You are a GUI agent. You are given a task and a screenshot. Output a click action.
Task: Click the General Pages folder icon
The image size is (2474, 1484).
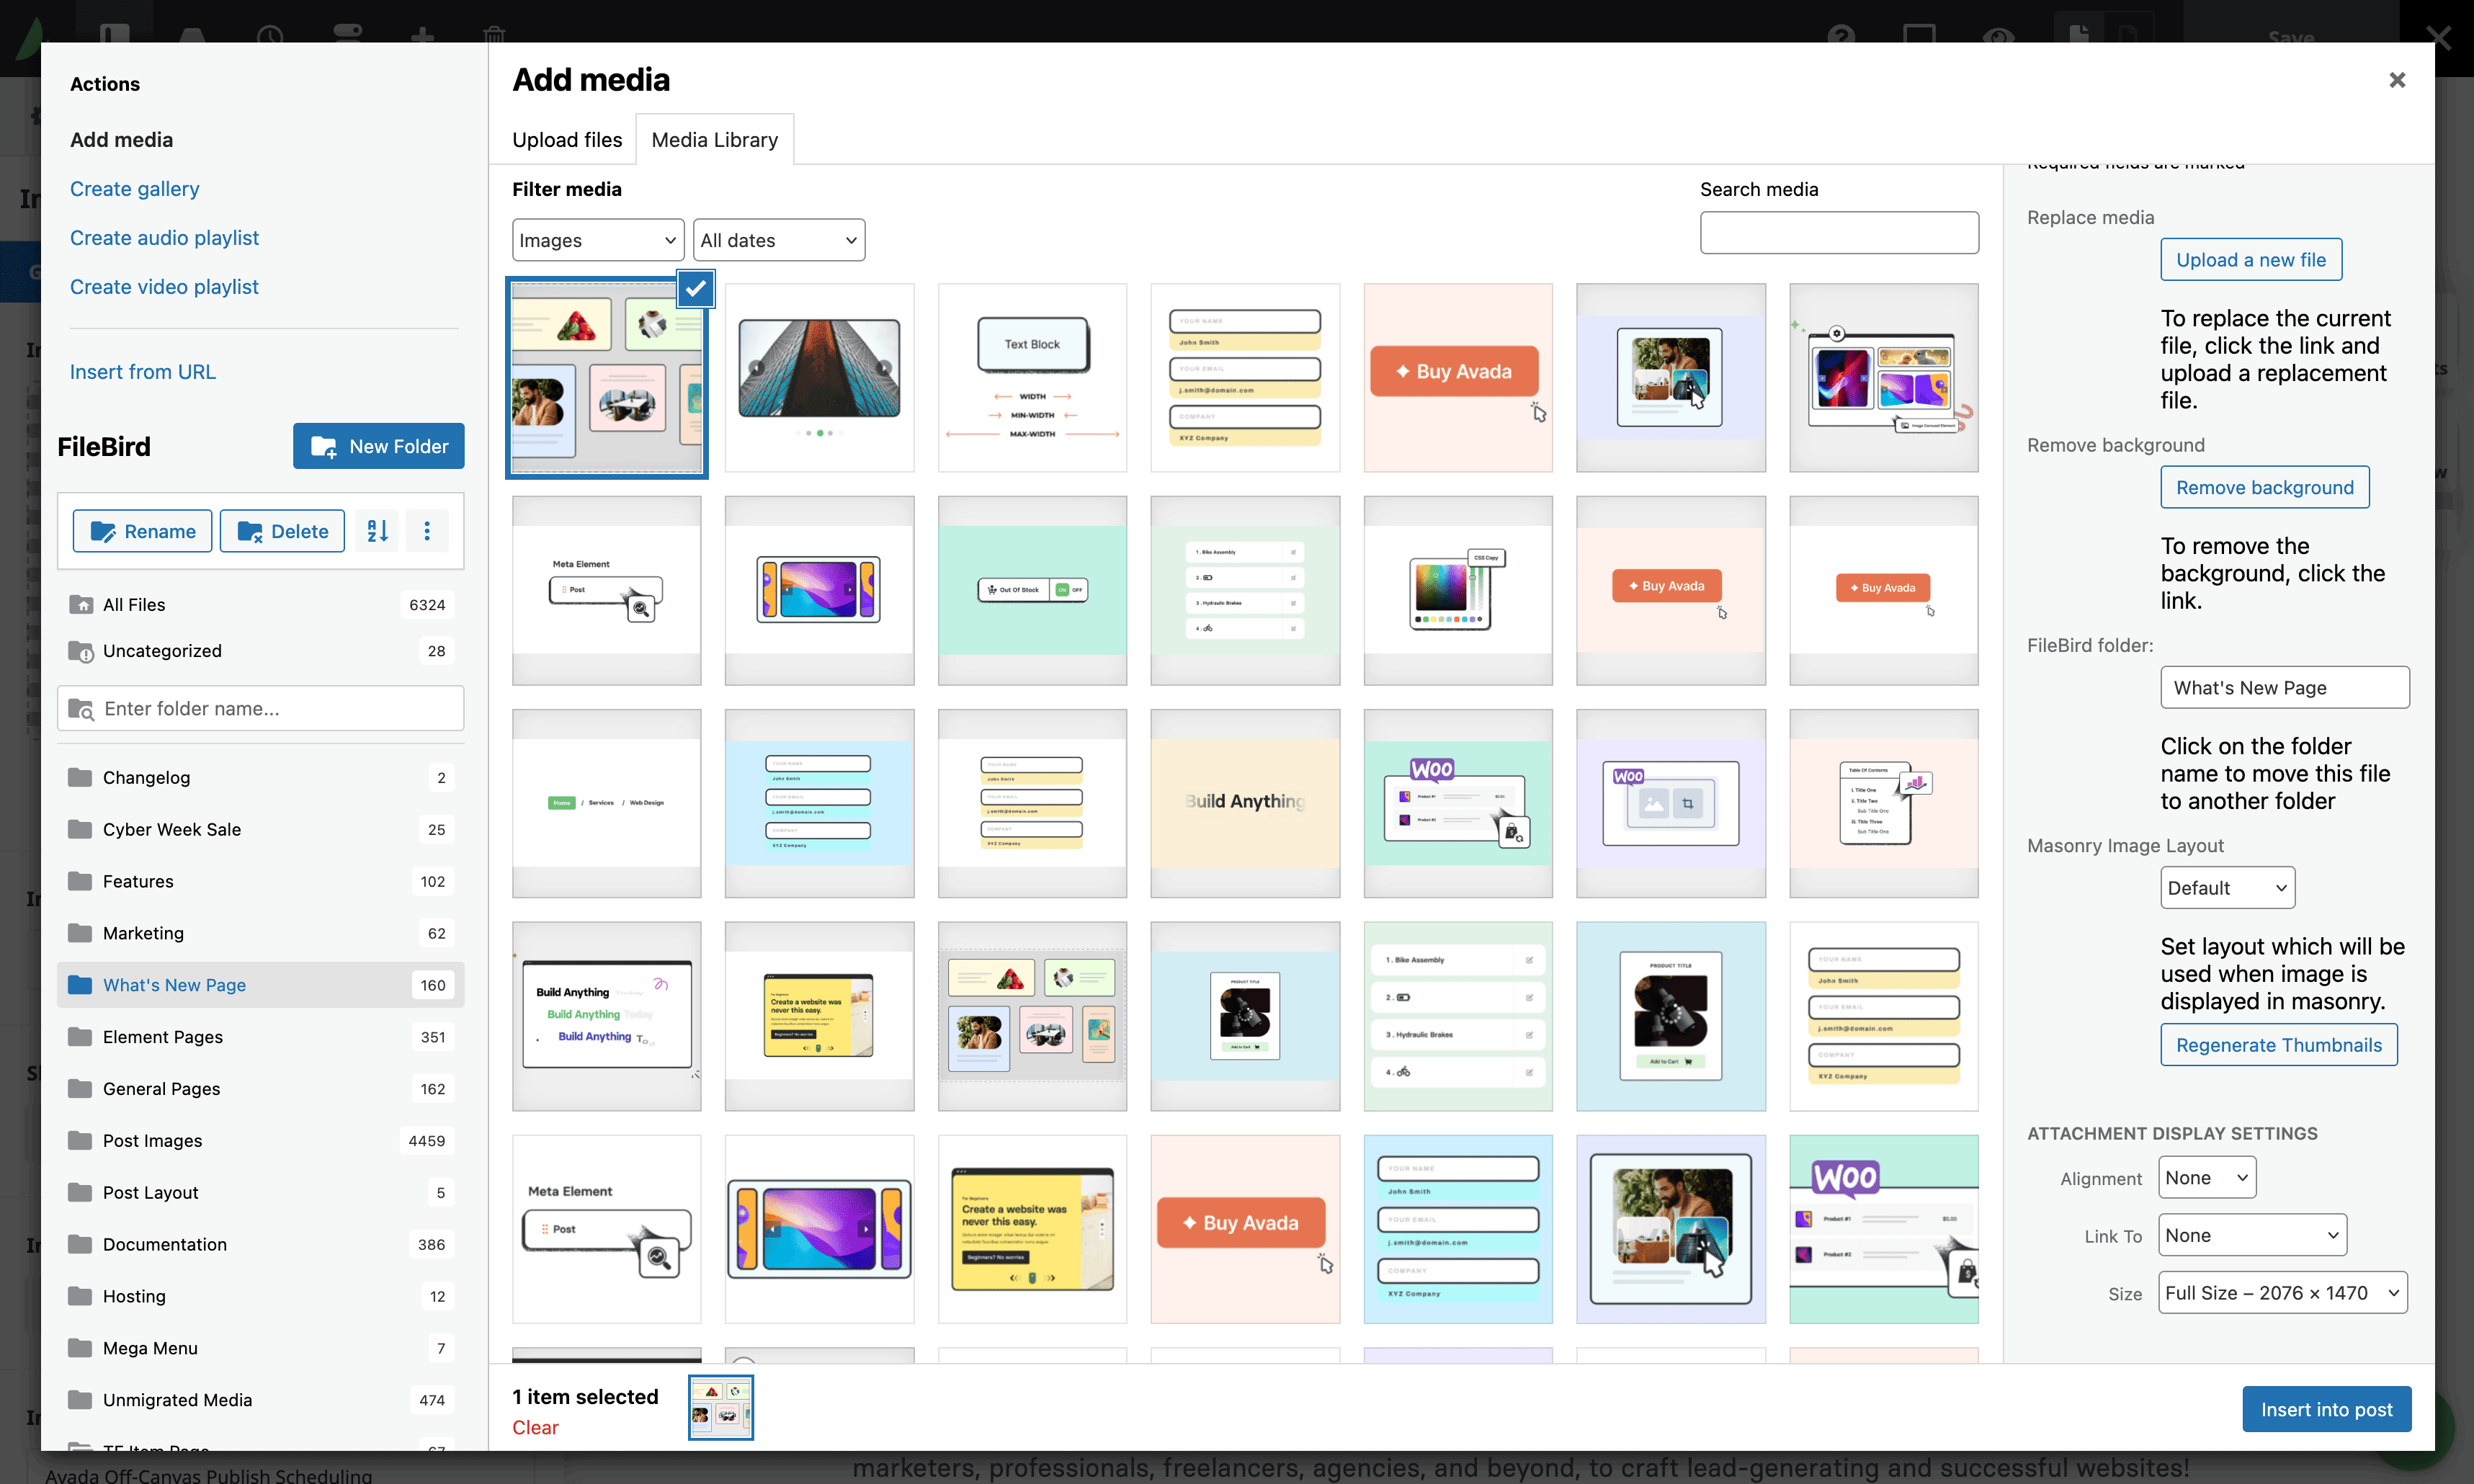tap(80, 1089)
